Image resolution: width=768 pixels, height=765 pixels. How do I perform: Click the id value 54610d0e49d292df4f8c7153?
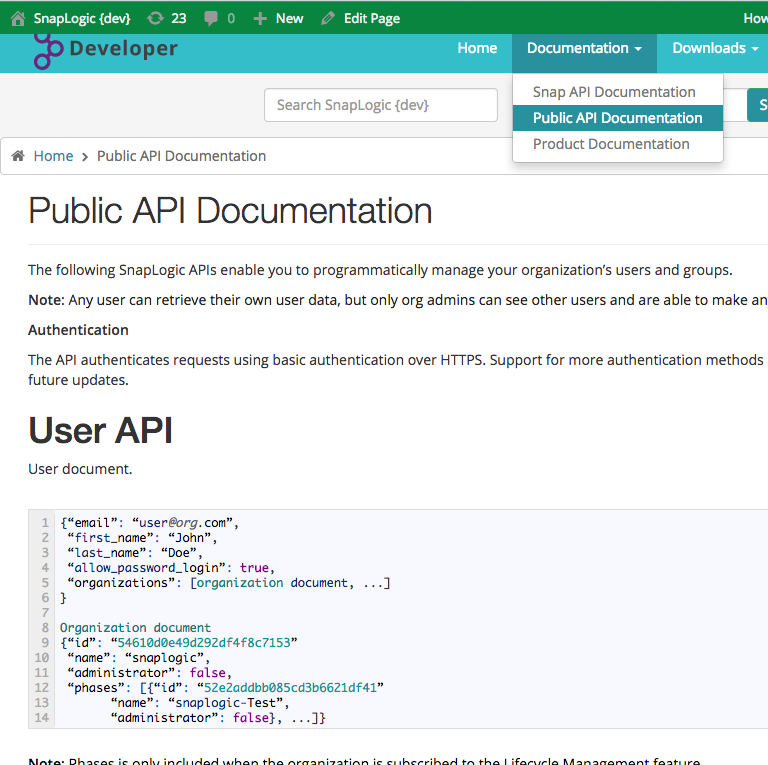(204, 643)
